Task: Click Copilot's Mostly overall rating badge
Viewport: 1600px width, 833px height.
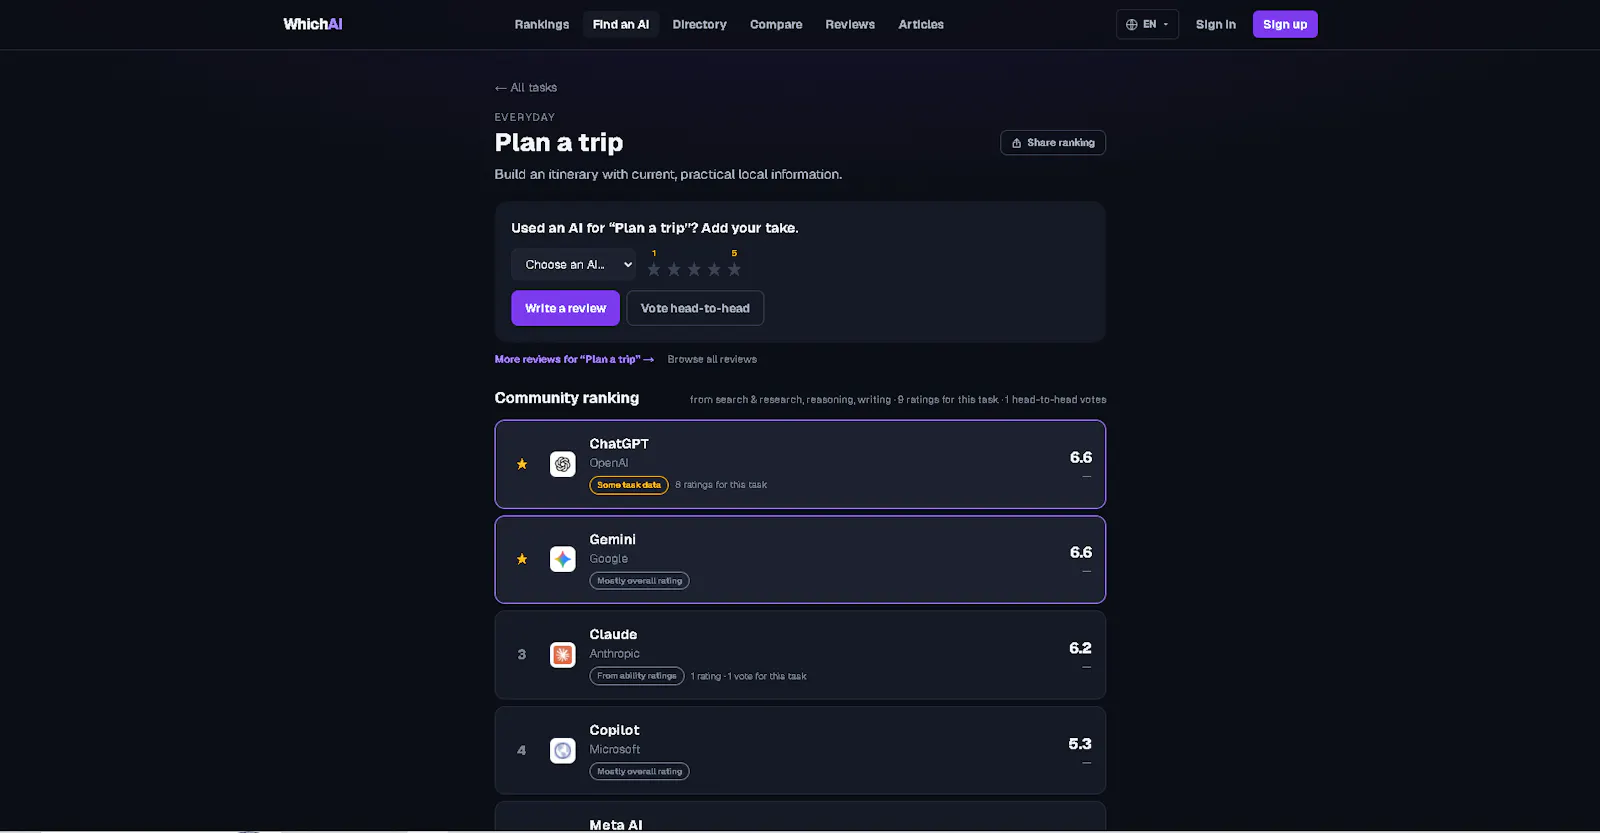Action: click(x=639, y=772)
